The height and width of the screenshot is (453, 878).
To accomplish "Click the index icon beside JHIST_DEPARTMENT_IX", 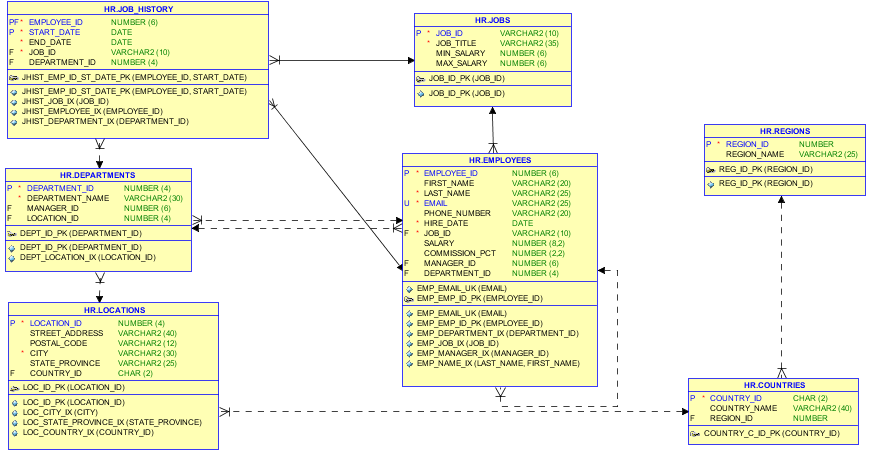I will pyautogui.click(x=12, y=121).
